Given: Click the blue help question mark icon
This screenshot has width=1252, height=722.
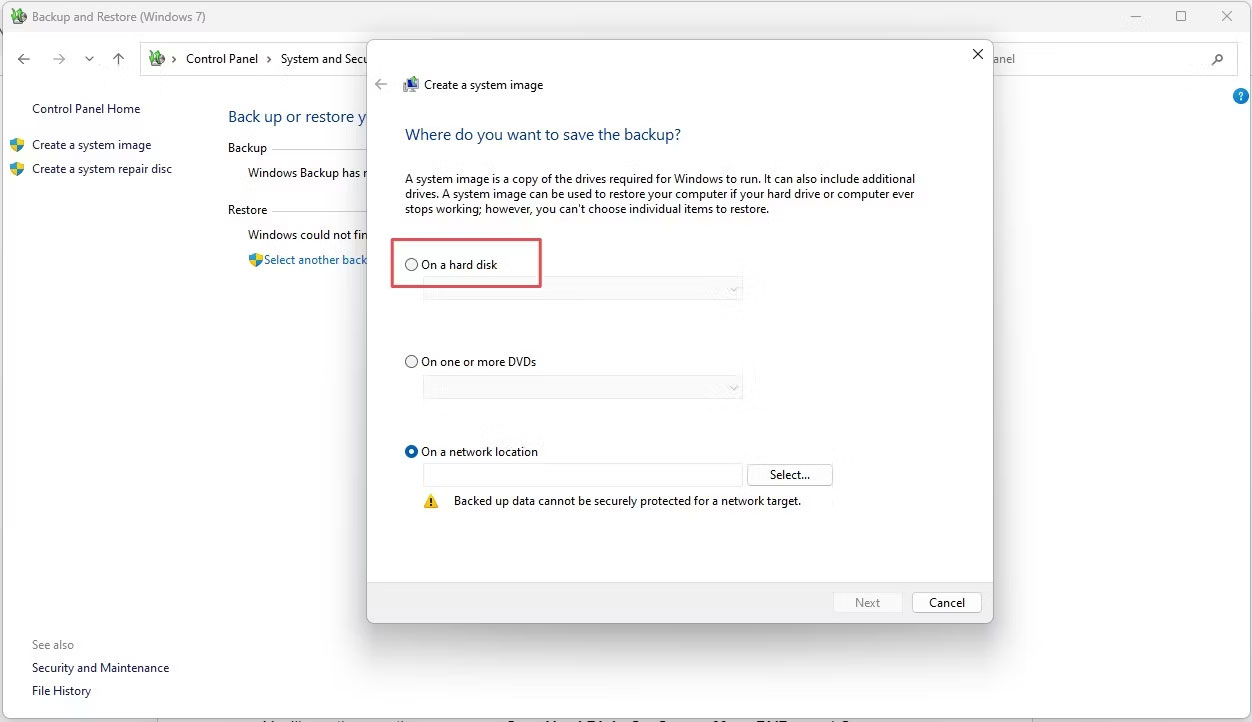Looking at the screenshot, I should pos(1241,97).
